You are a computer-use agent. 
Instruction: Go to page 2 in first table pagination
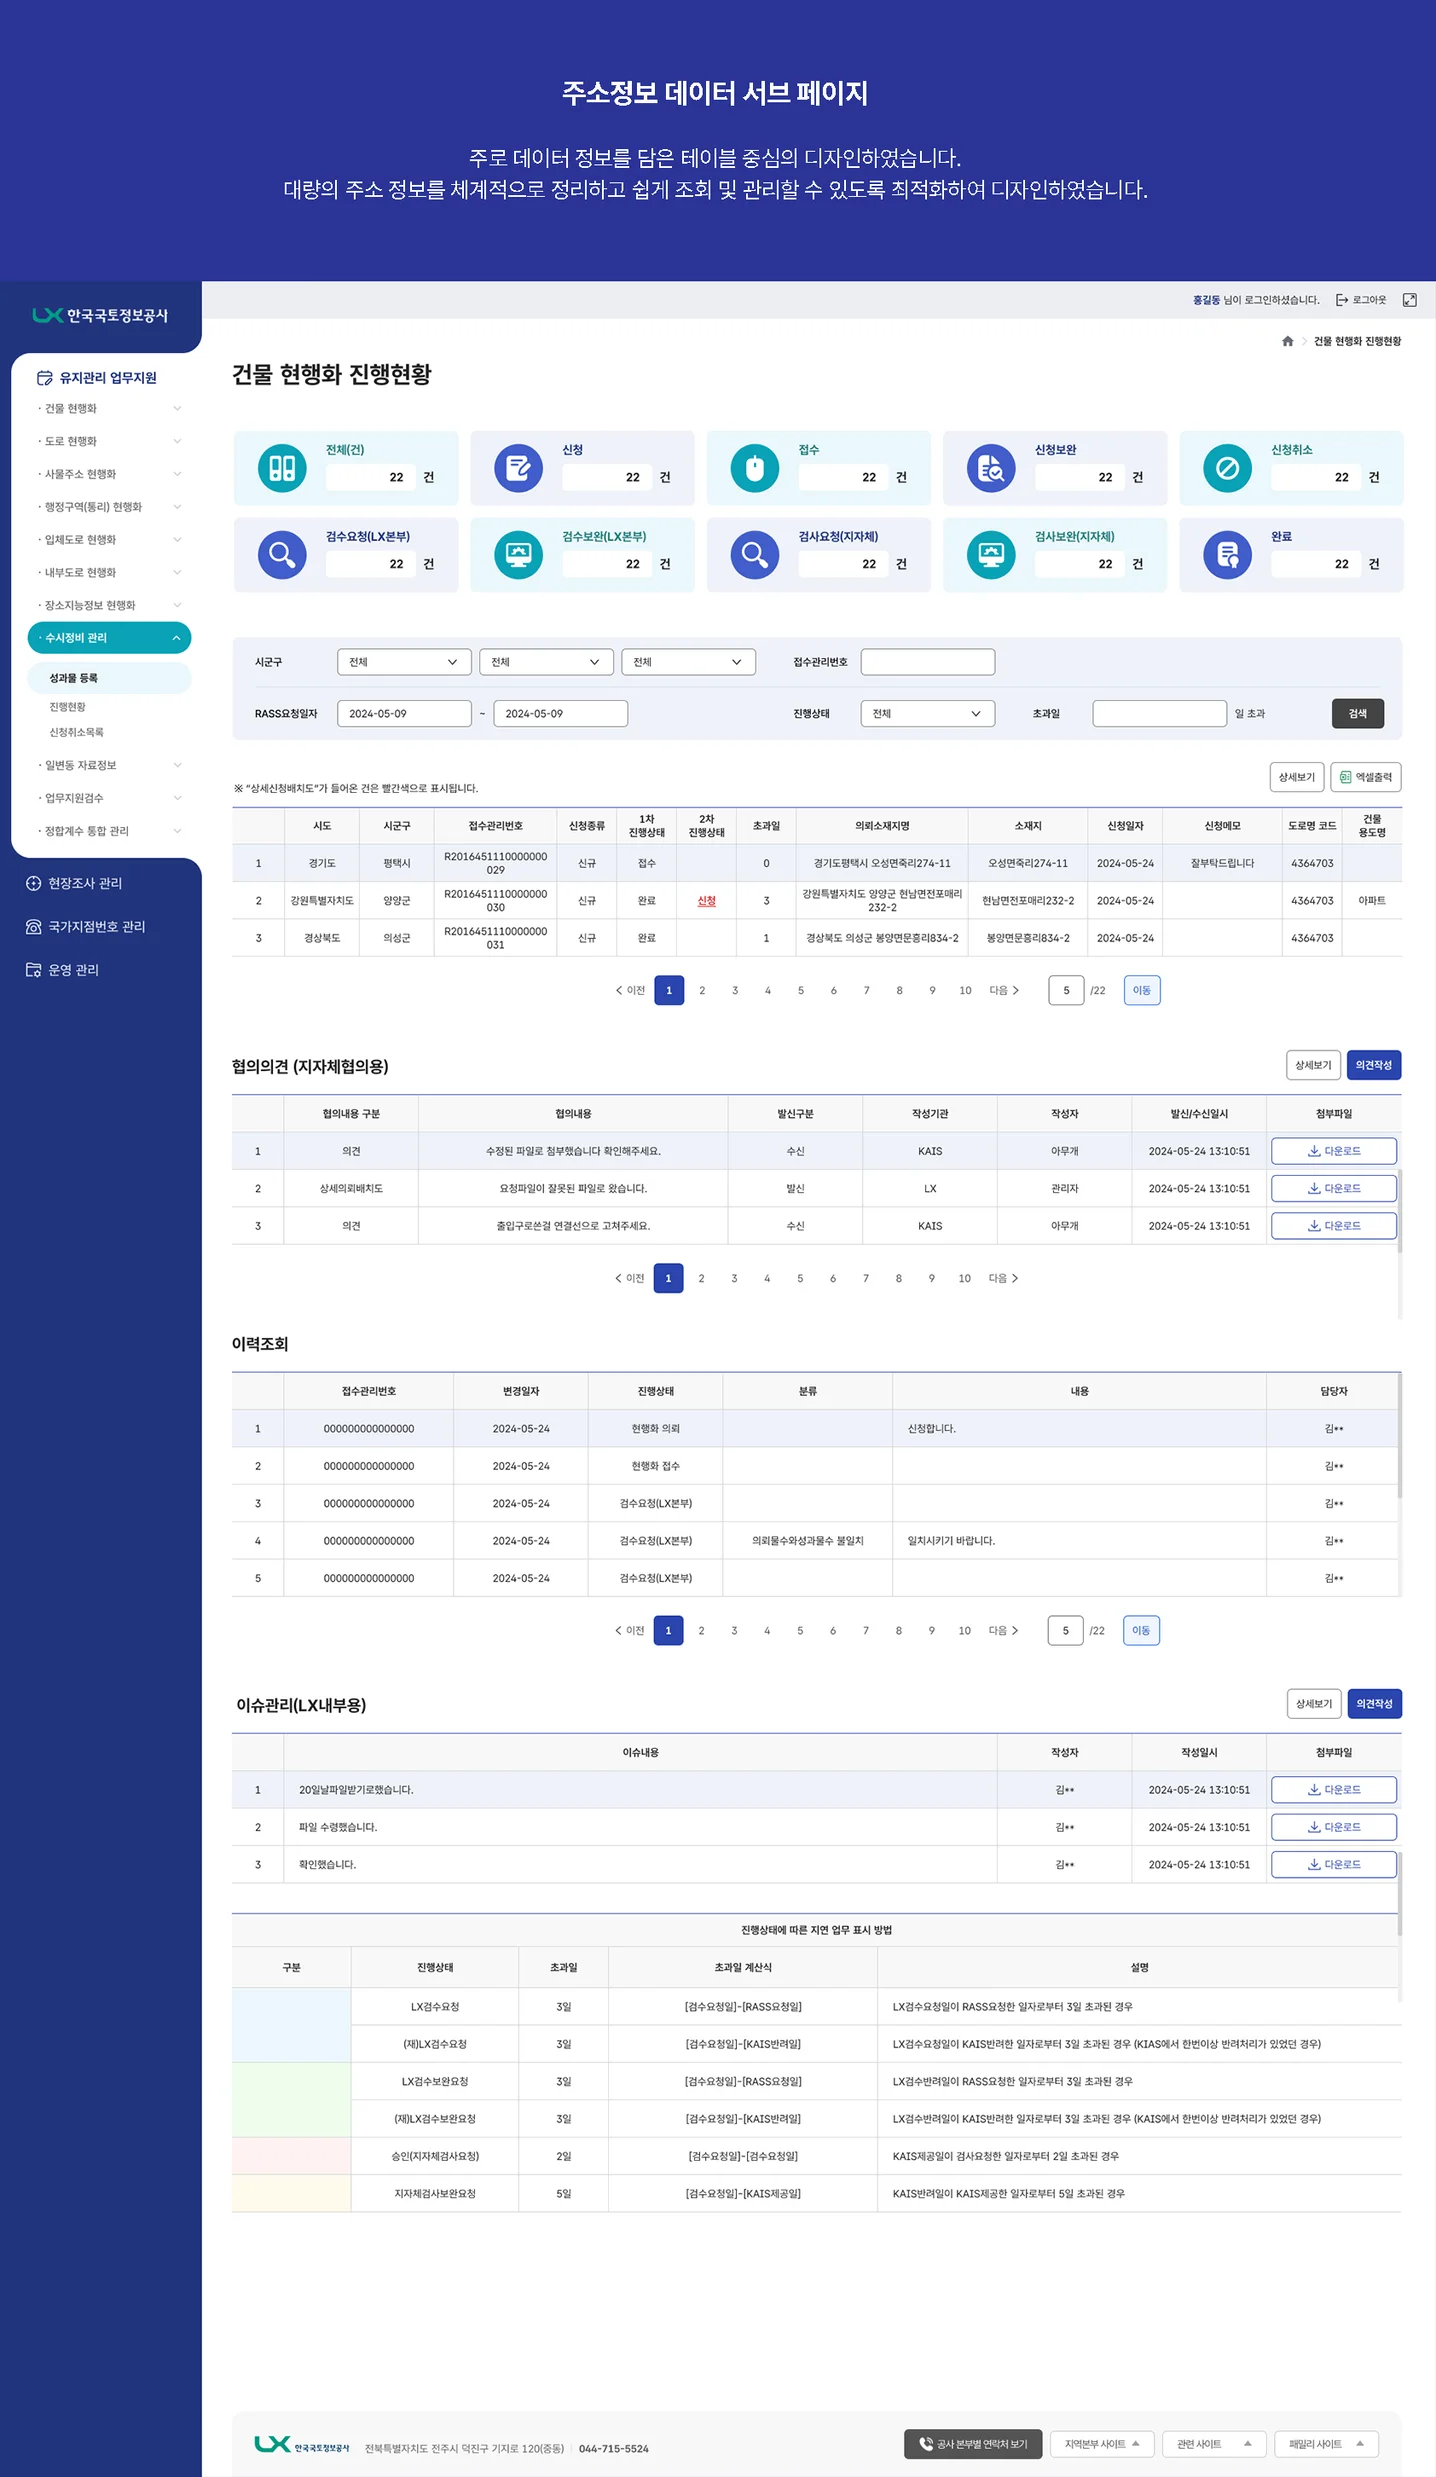(x=702, y=991)
